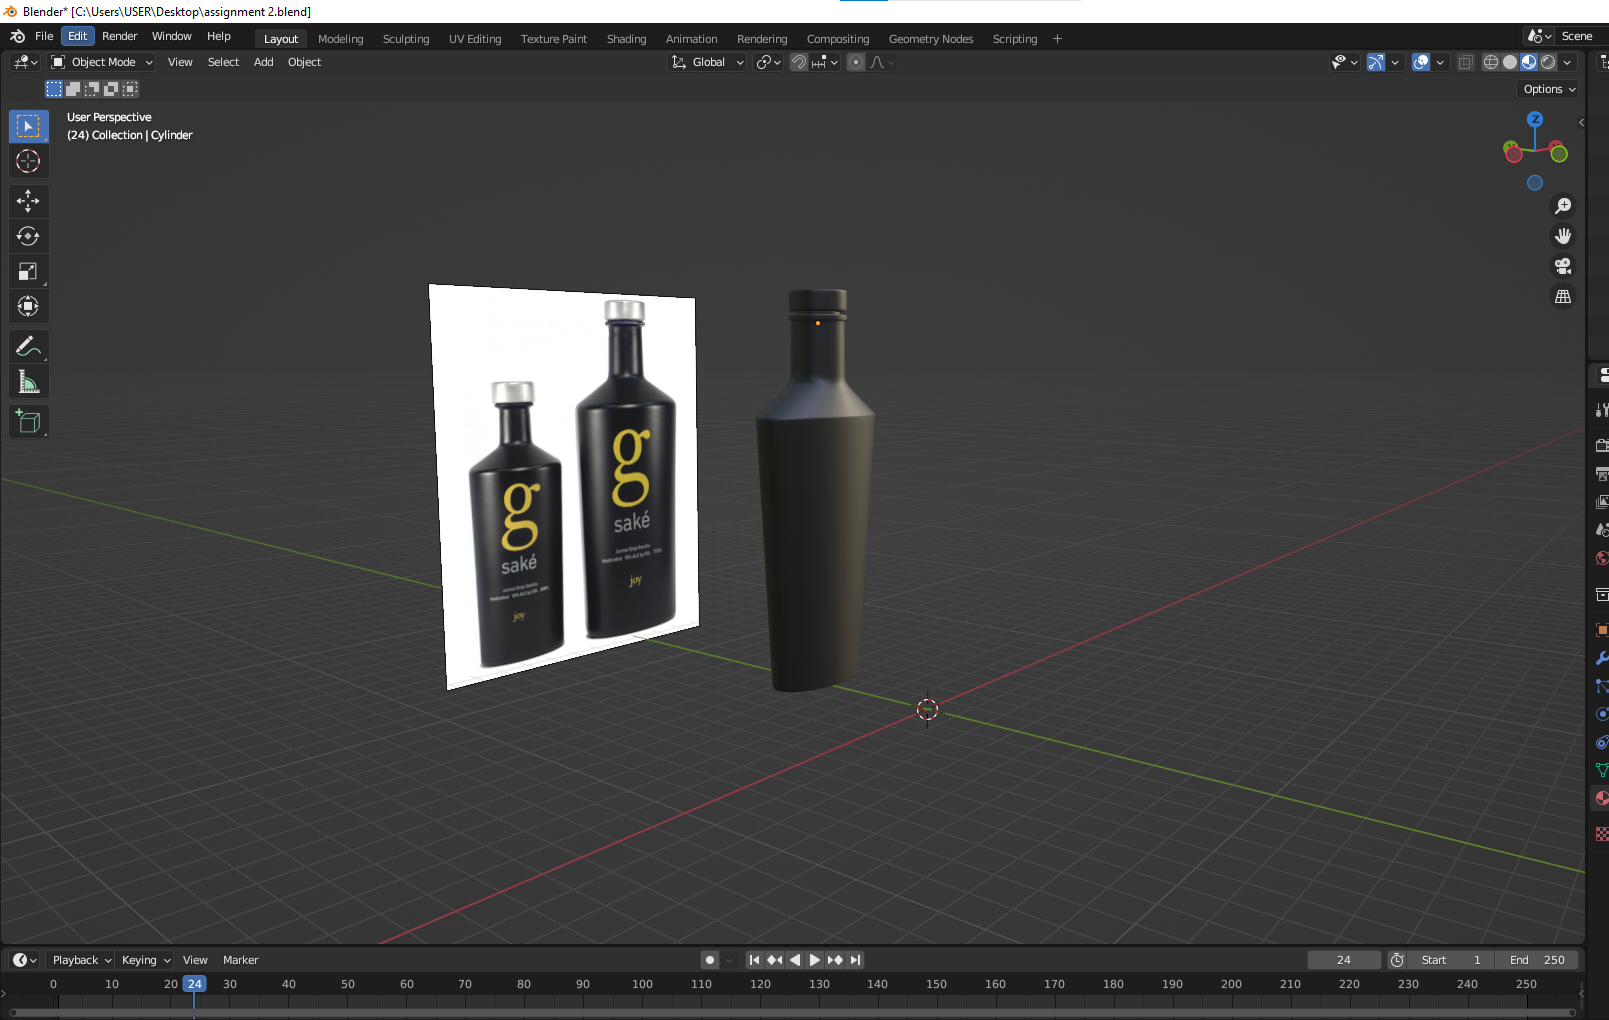Open Playback menu in timeline
Image resolution: width=1609 pixels, height=1020 pixels.
82,960
